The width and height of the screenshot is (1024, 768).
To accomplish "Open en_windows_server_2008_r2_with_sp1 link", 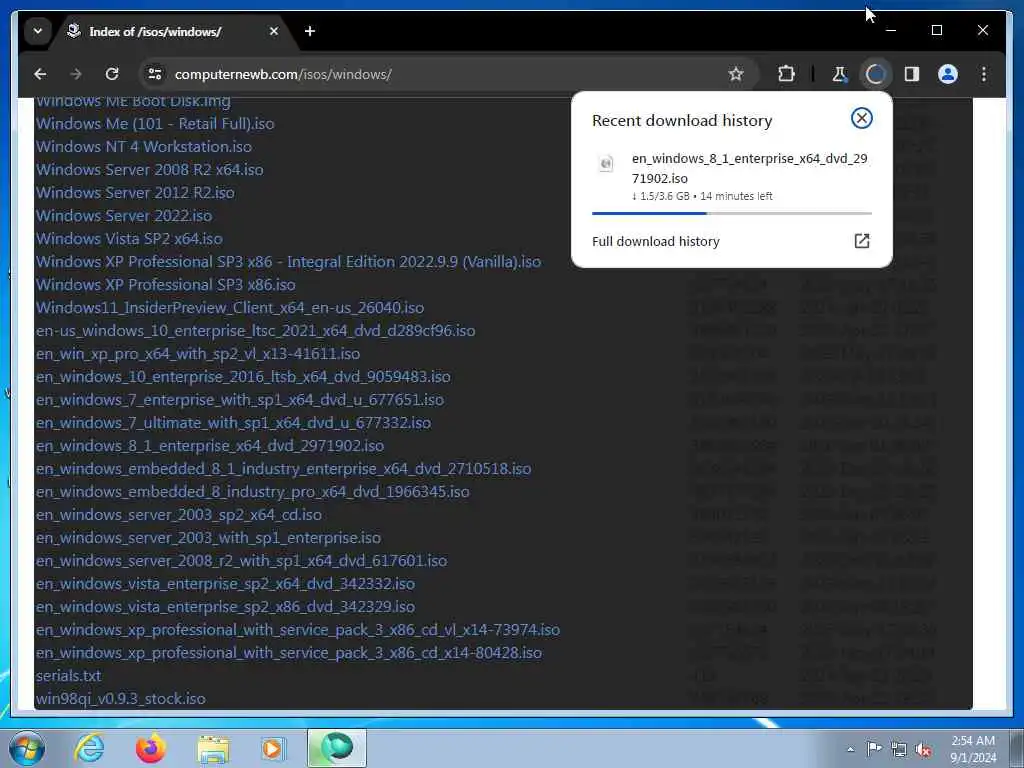I will coord(242,560).
